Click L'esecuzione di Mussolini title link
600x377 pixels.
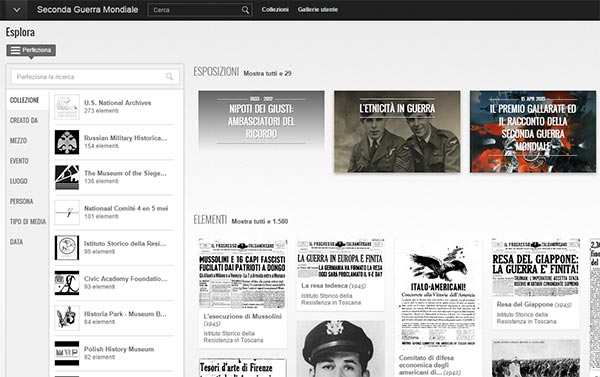(x=243, y=320)
